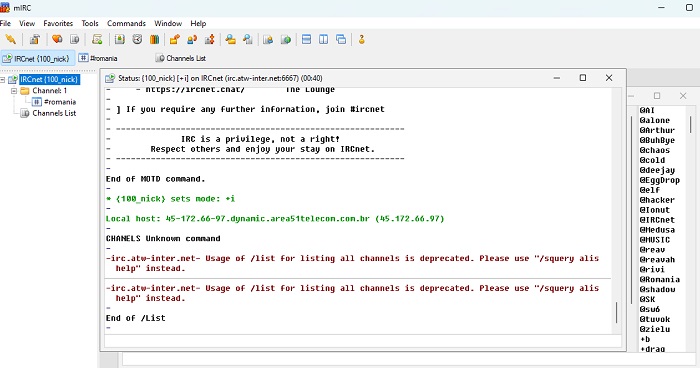Click the mIRC application logo icon
The image size is (700, 368).
pyautogui.click(x=5, y=8)
